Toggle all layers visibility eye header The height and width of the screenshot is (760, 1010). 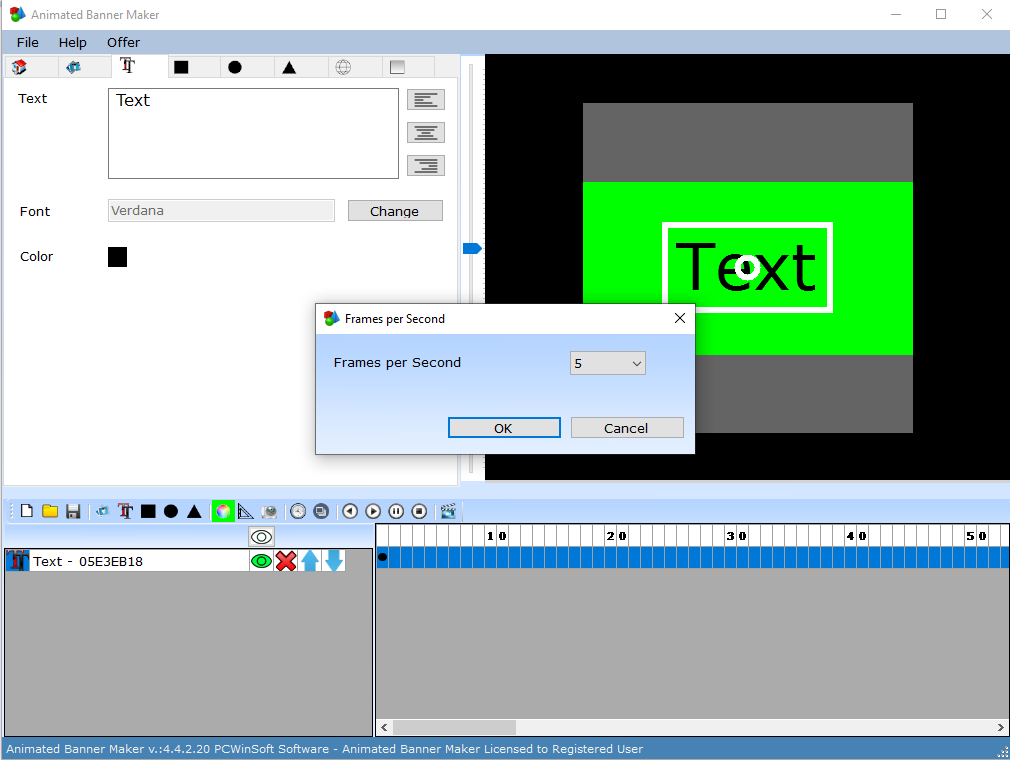pyautogui.click(x=262, y=537)
